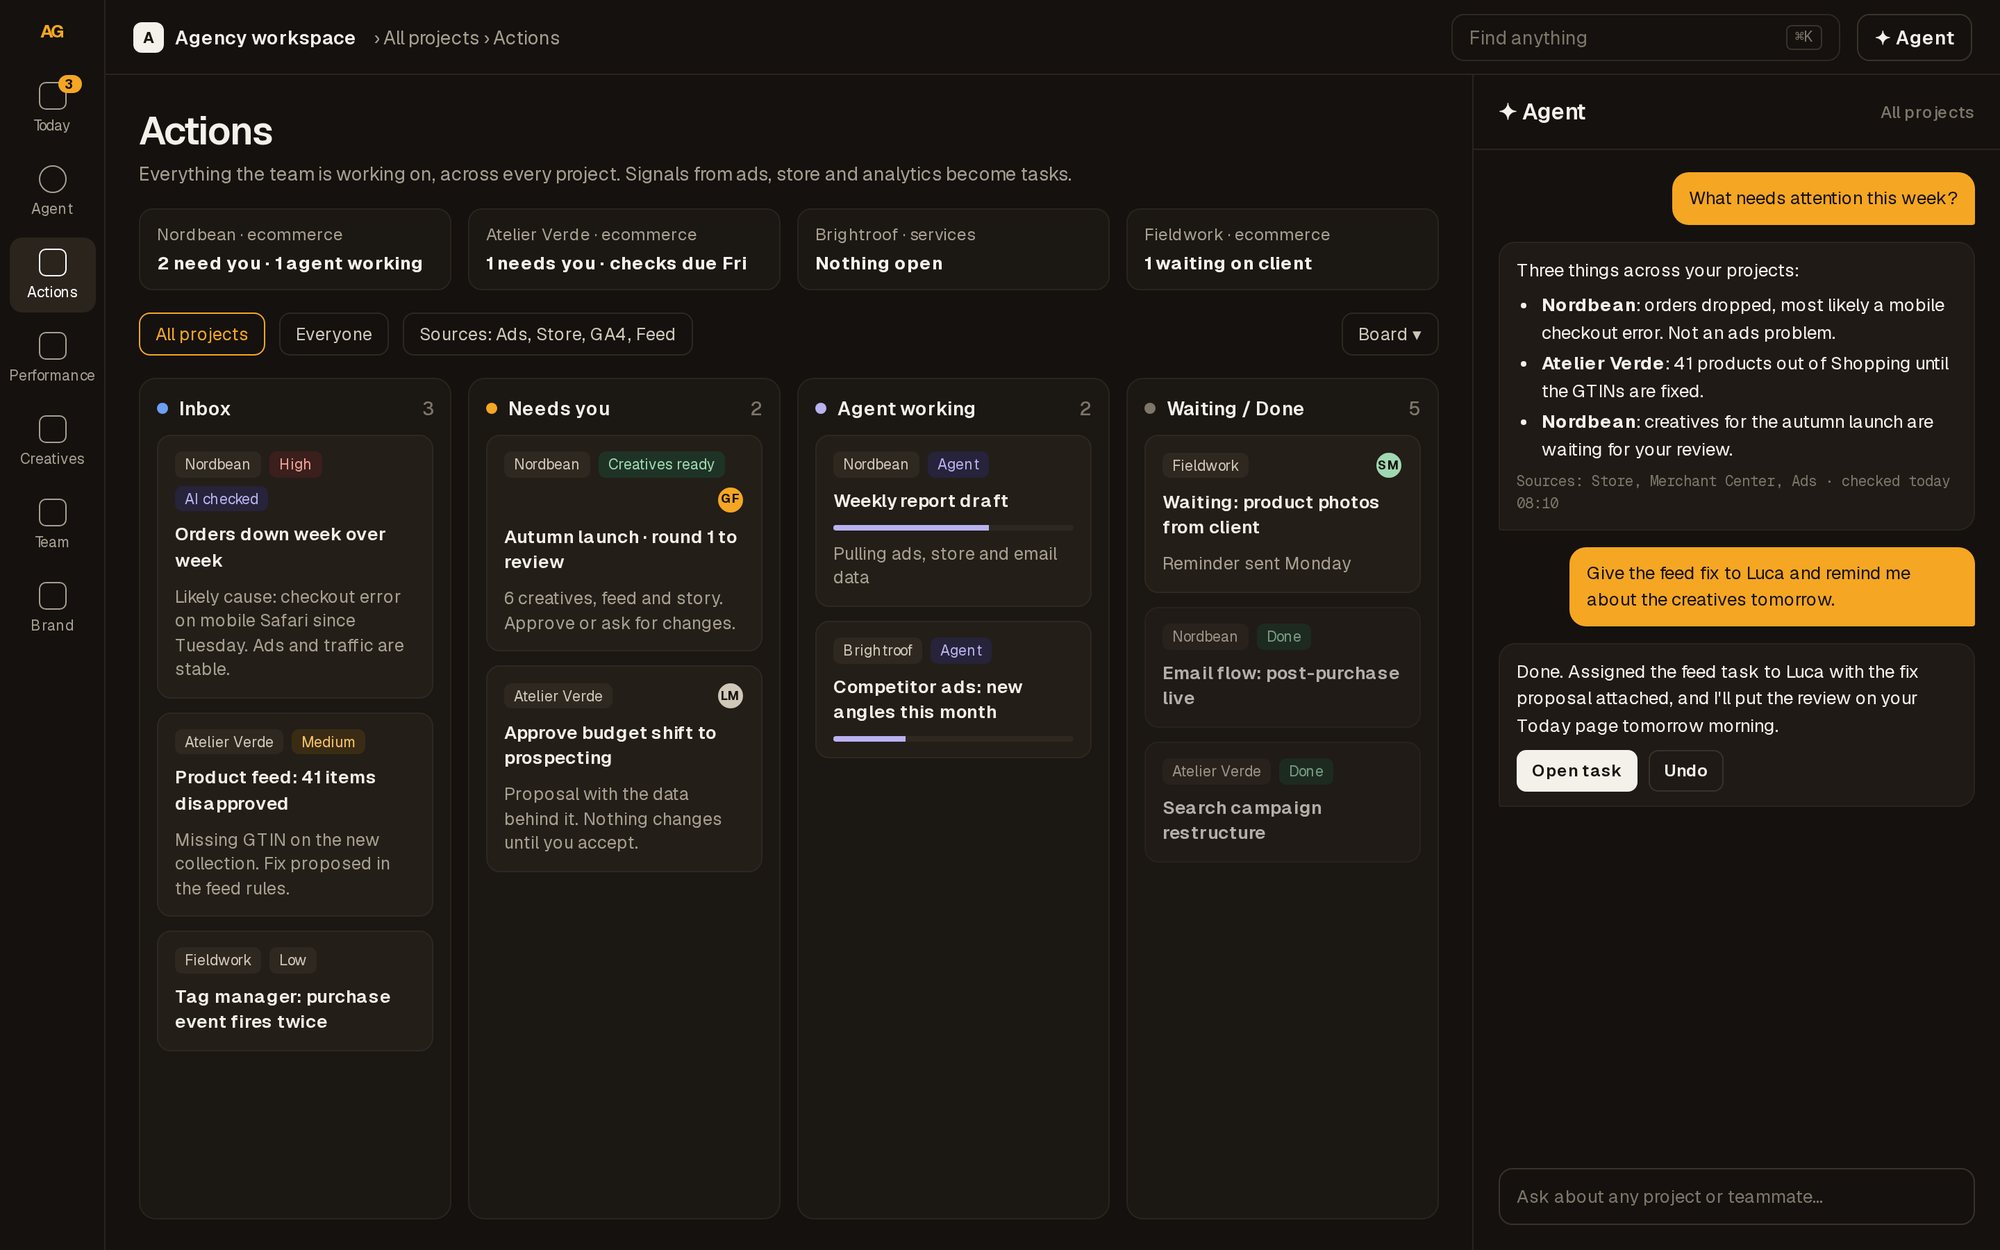Click the Competitor ads progress bar
Screen dimensions: 2000x1250
953,739
